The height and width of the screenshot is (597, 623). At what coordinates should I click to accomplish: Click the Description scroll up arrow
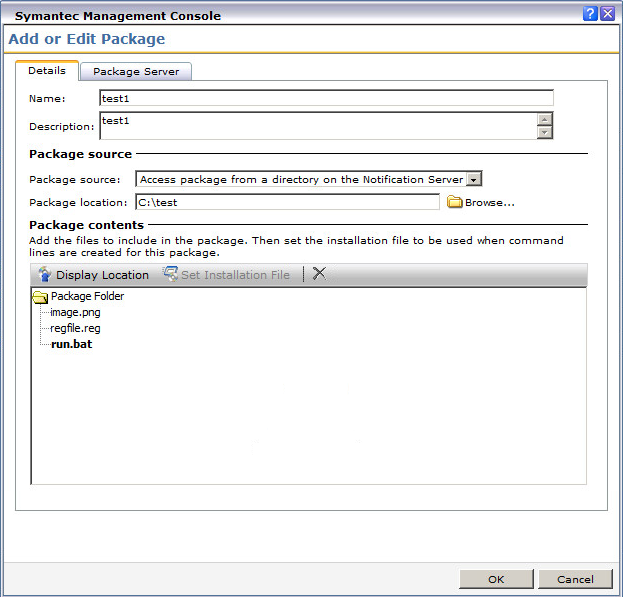(x=544, y=119)
